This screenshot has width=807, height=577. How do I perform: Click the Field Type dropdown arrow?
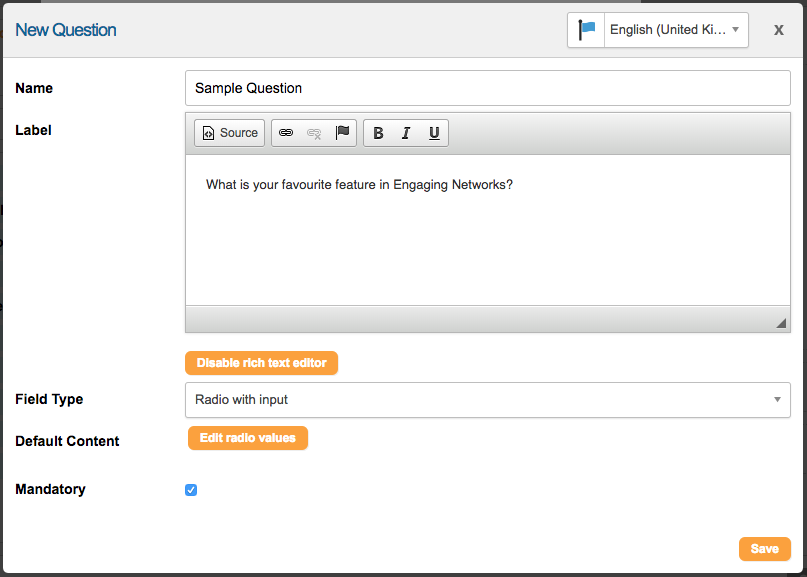tap(777, 400)
